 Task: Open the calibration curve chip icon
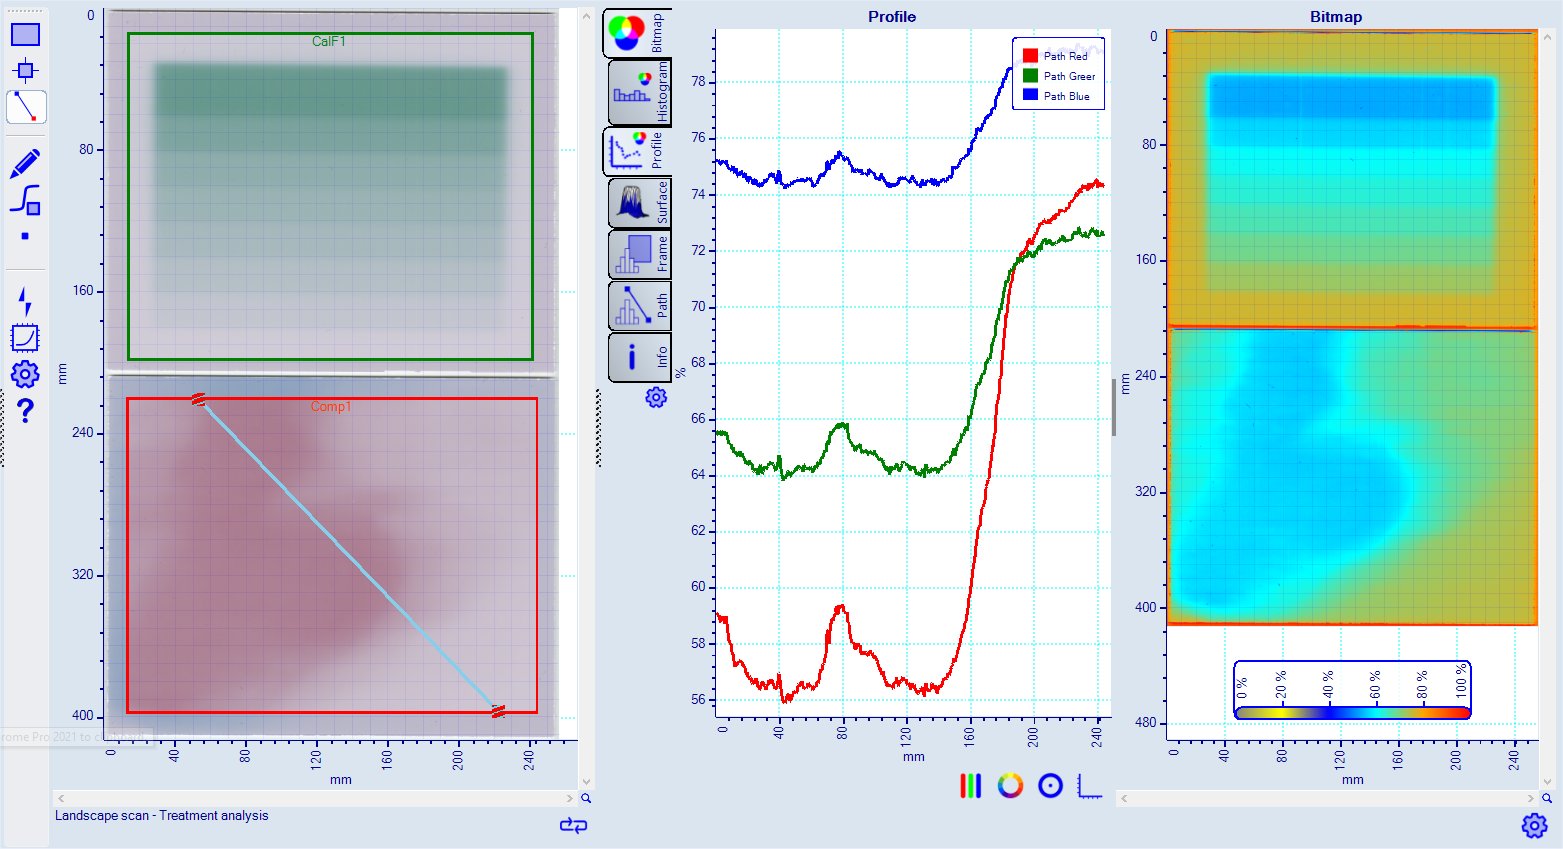[25, 338]
